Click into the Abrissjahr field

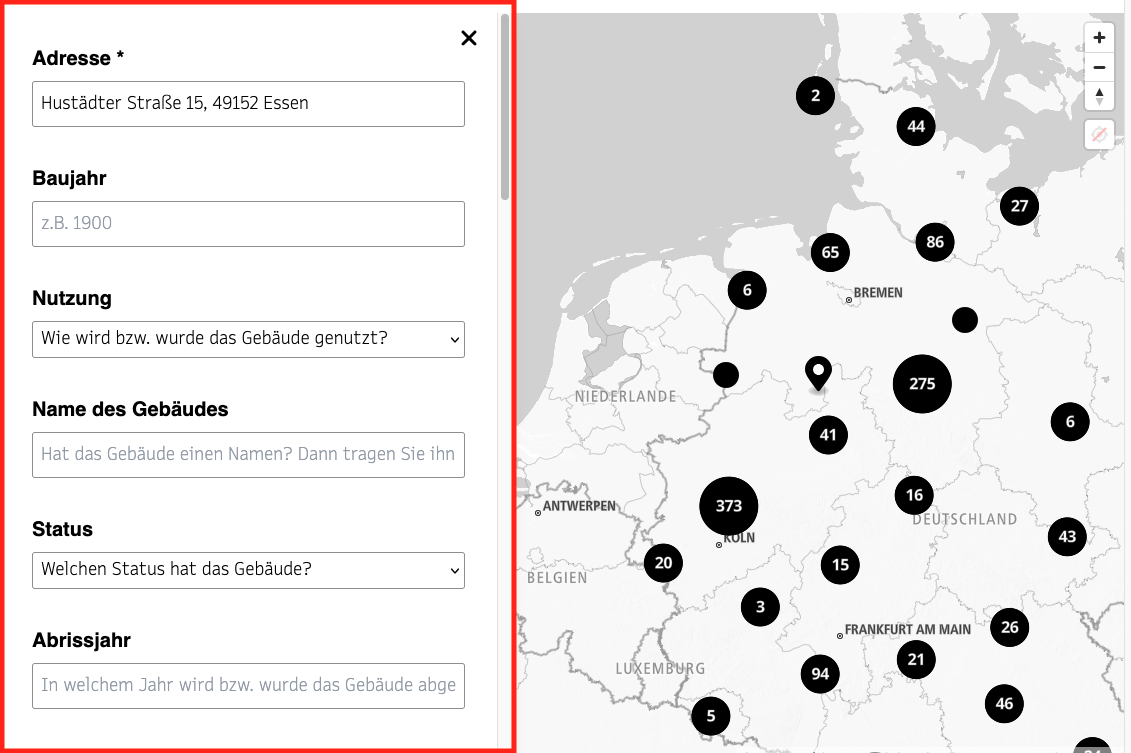pyautogui.click(x=248, y=685)
